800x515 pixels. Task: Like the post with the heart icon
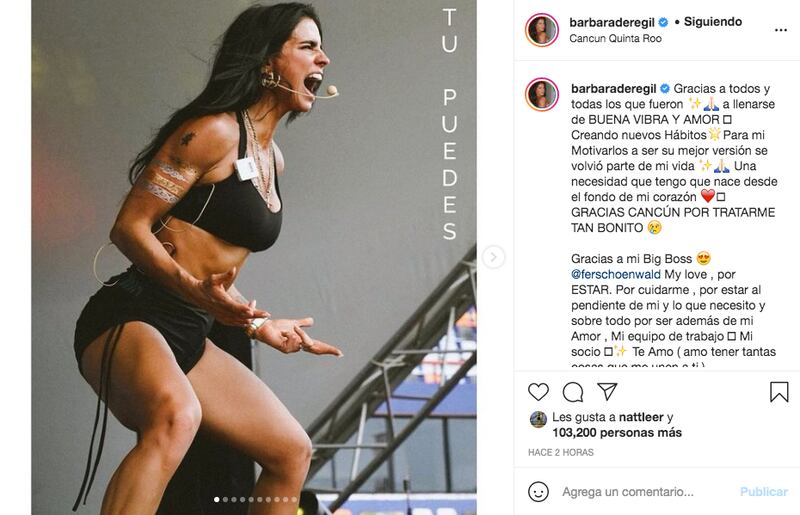point(538,391)
